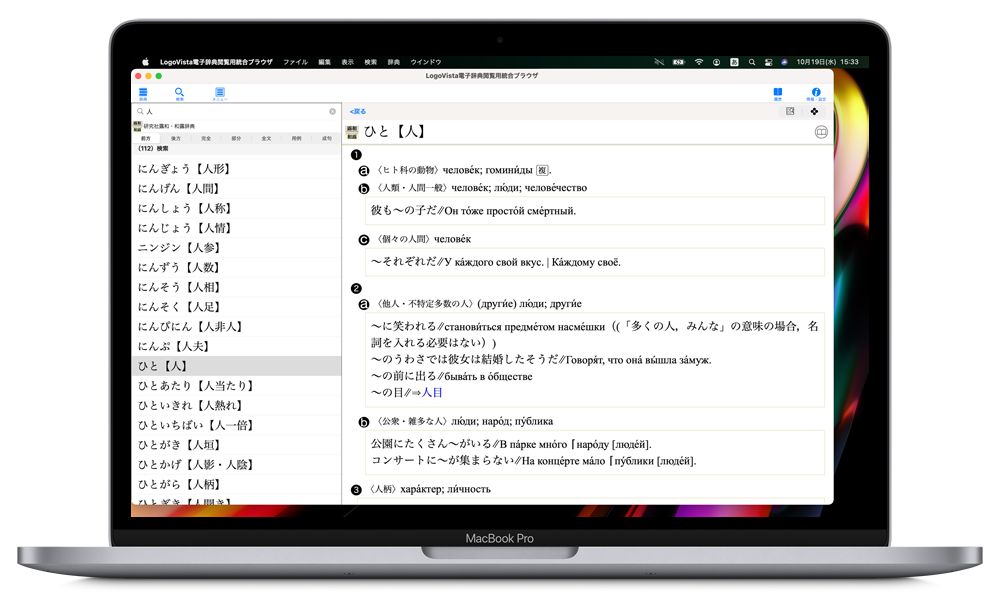Click the in-page search icon above the entry
The height and width of the screenshot is (600, 1000).
(790, 111)
